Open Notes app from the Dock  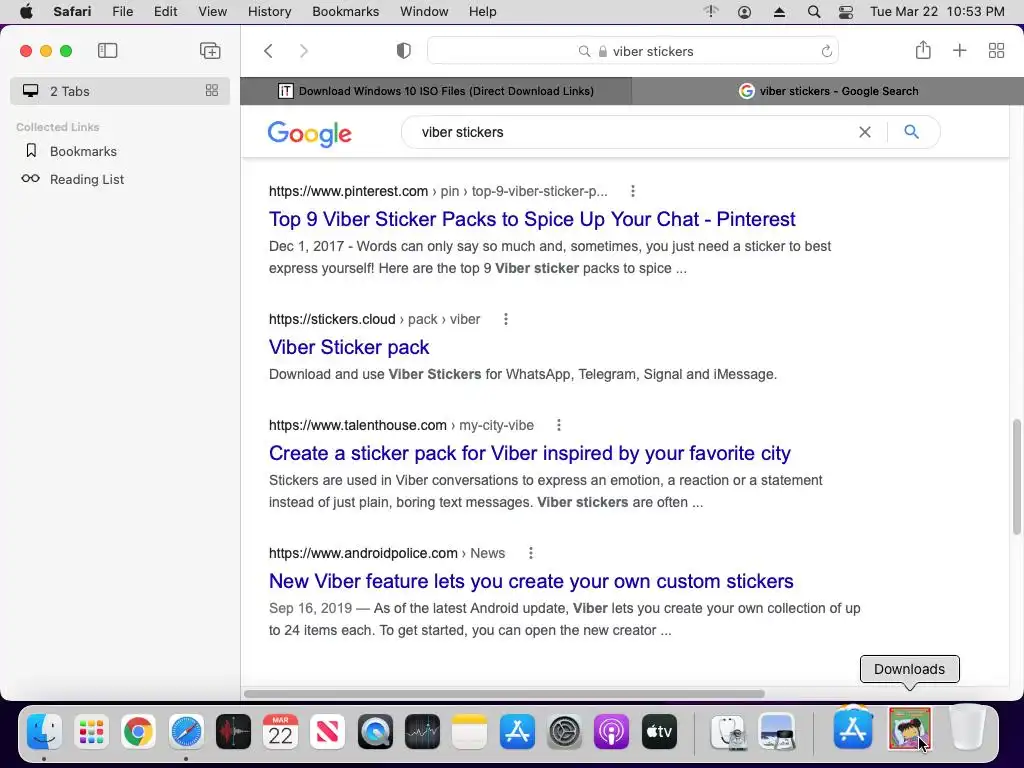point(470,731)
